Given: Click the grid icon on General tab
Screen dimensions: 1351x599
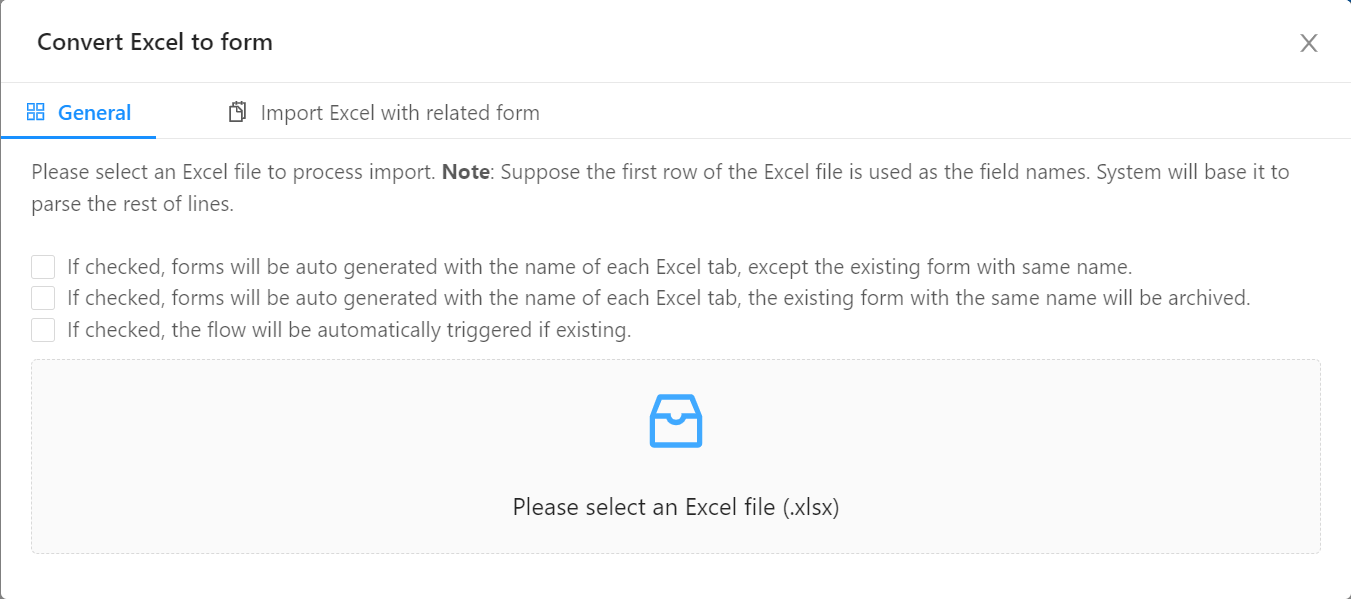Looking at the screenshot, I should tap(36, 112).
